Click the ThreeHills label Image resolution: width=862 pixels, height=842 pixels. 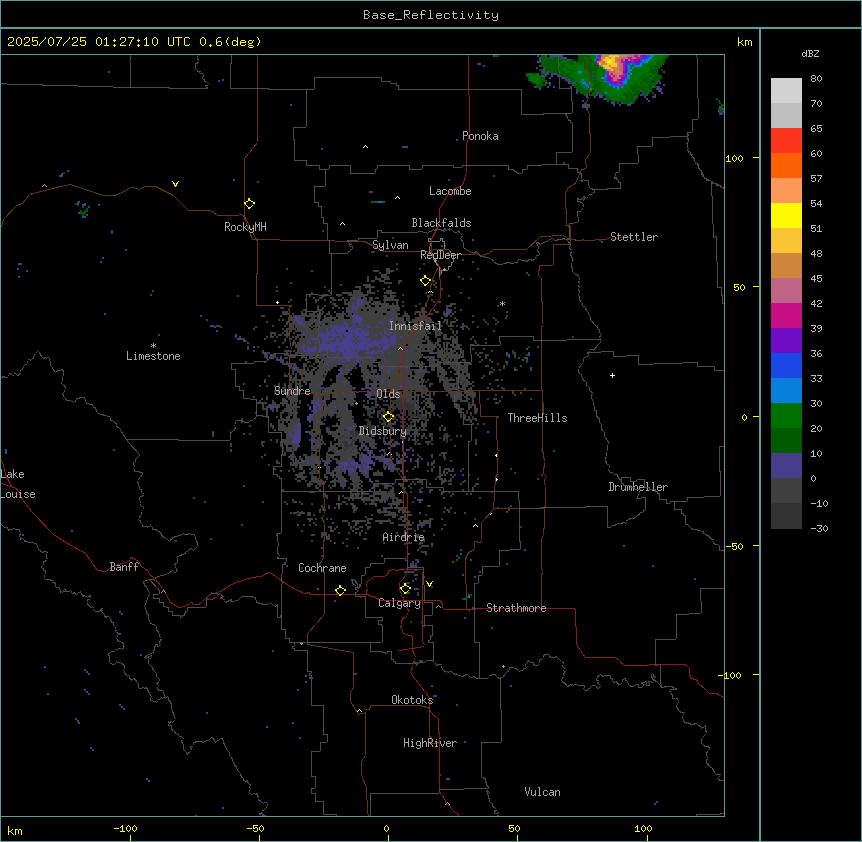point(537,418)
